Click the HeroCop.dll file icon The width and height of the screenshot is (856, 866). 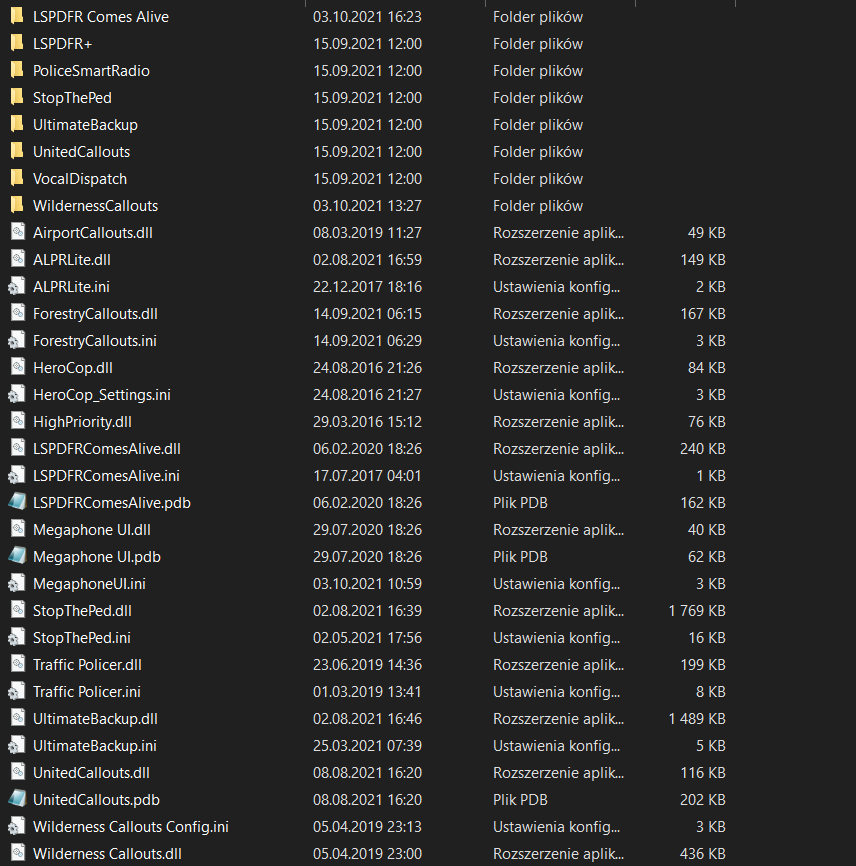pyautogui.click(x=17, y=367)
